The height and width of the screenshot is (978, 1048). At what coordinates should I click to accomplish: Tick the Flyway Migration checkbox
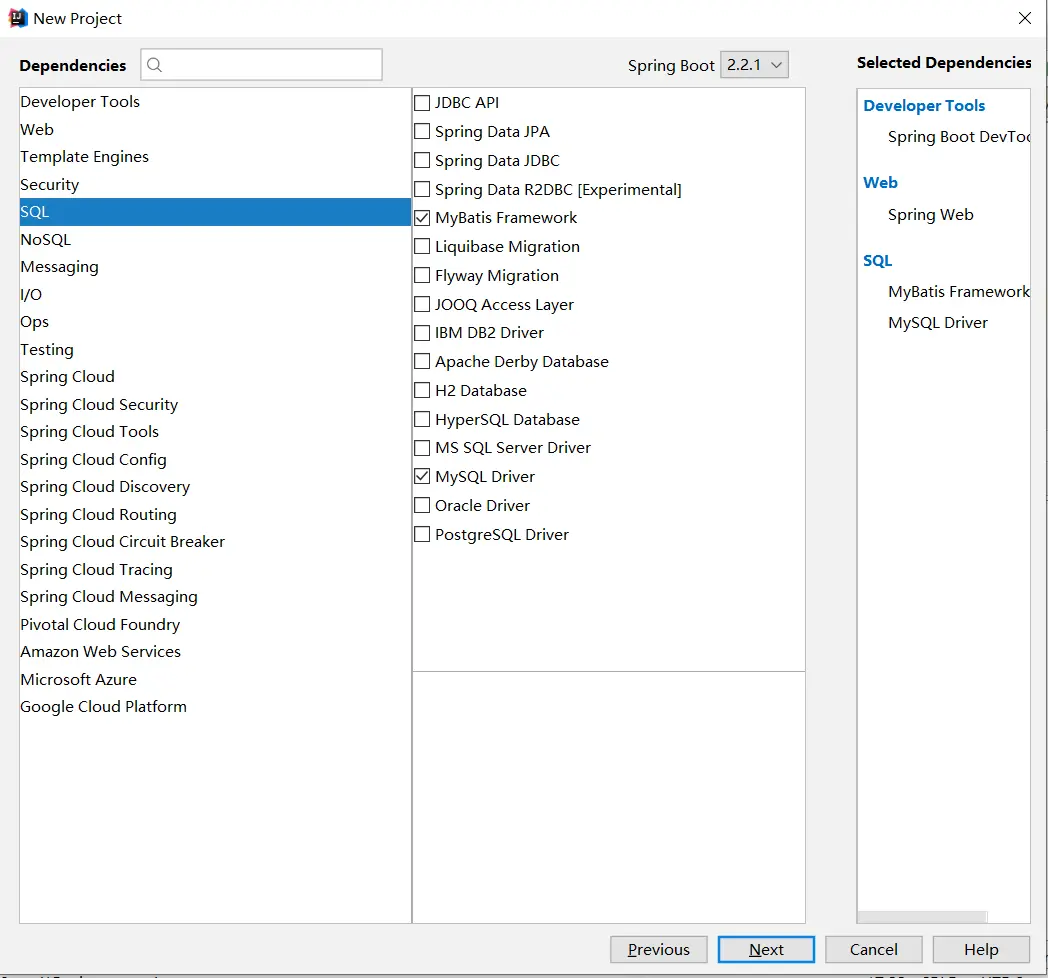point(422,275)
